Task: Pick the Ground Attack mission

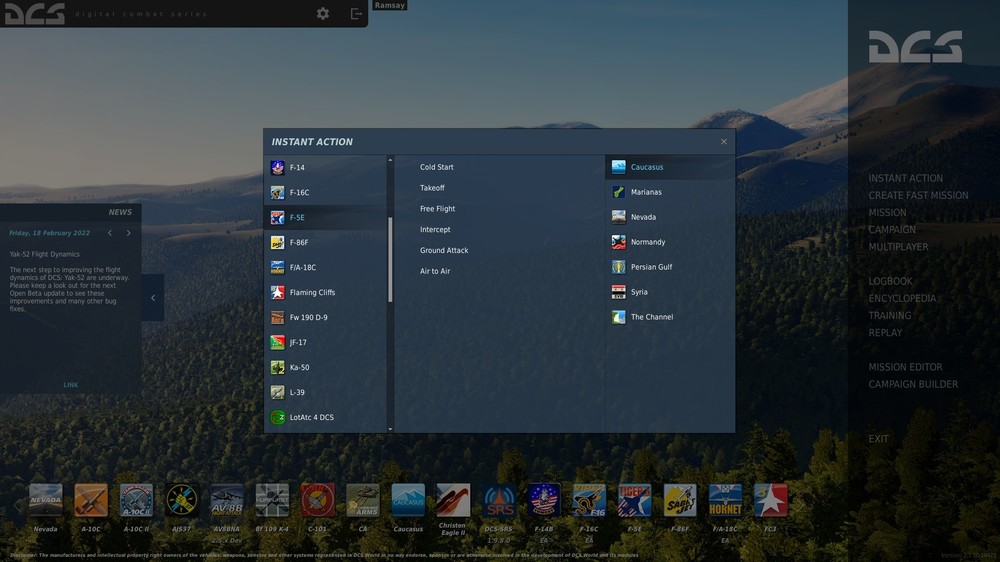Action: coord(444,250)
